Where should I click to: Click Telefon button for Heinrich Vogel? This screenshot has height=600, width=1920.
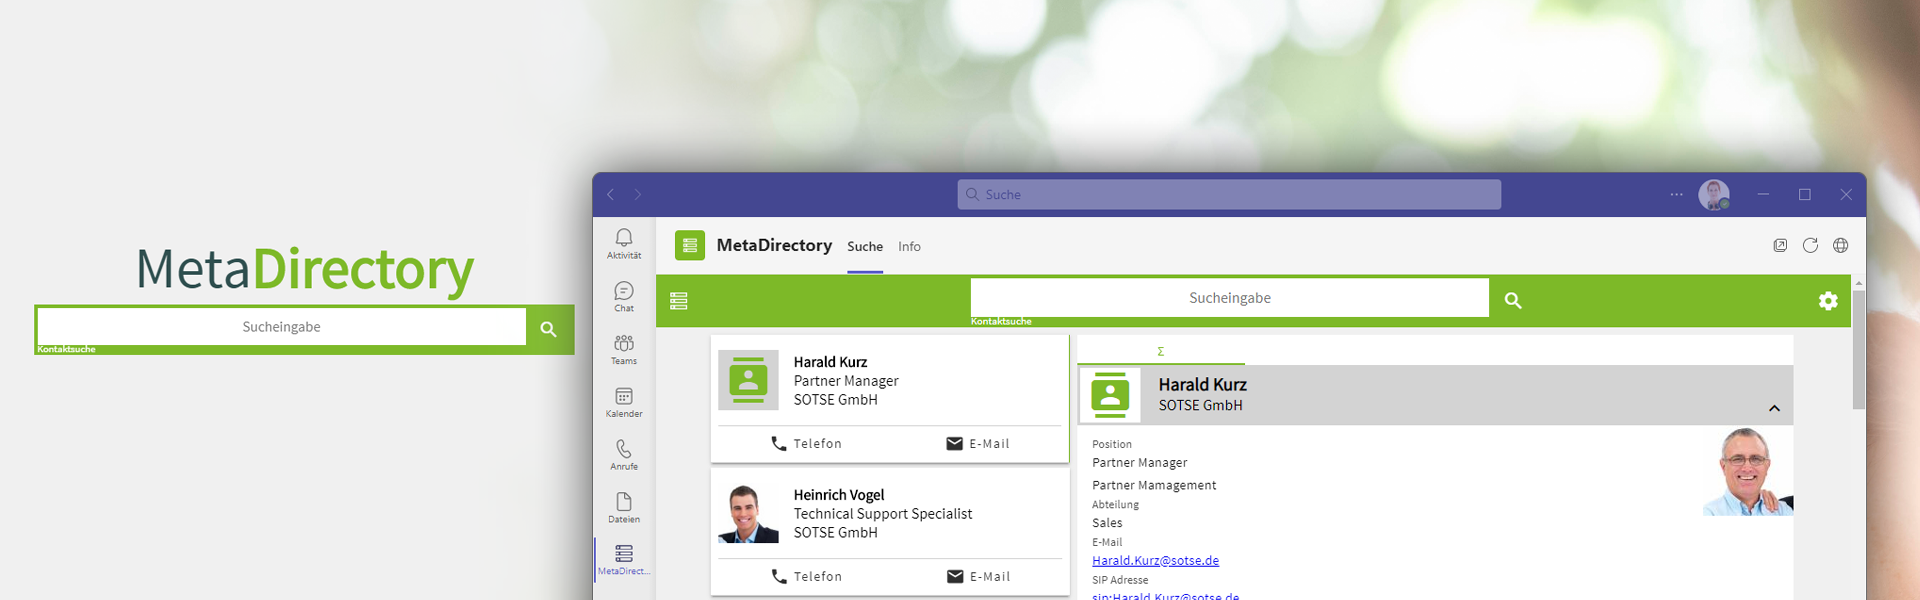[x=806, y=577]
